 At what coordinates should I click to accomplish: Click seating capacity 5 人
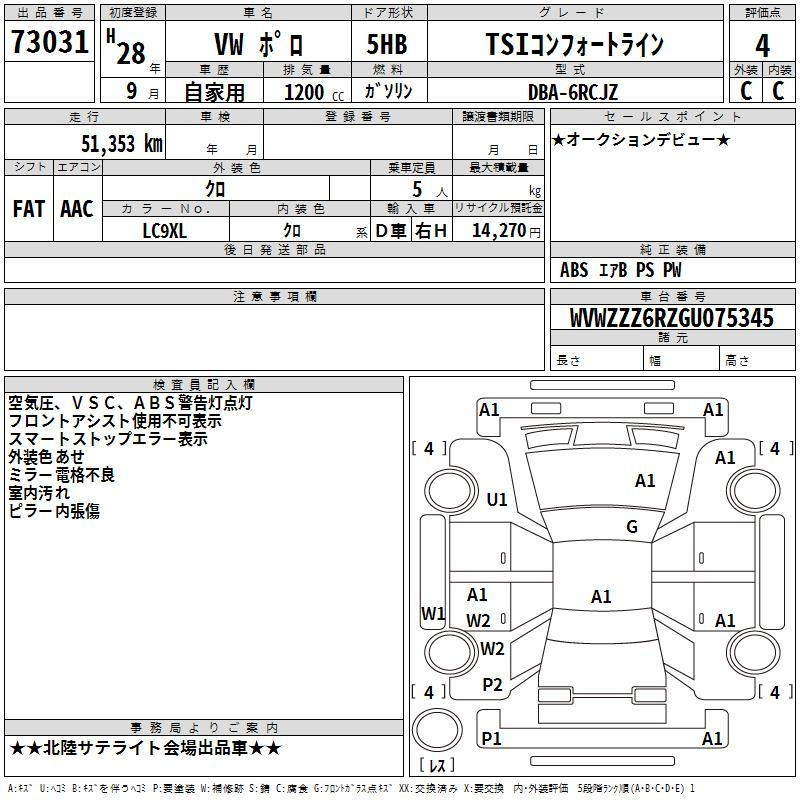click(430, 190)
